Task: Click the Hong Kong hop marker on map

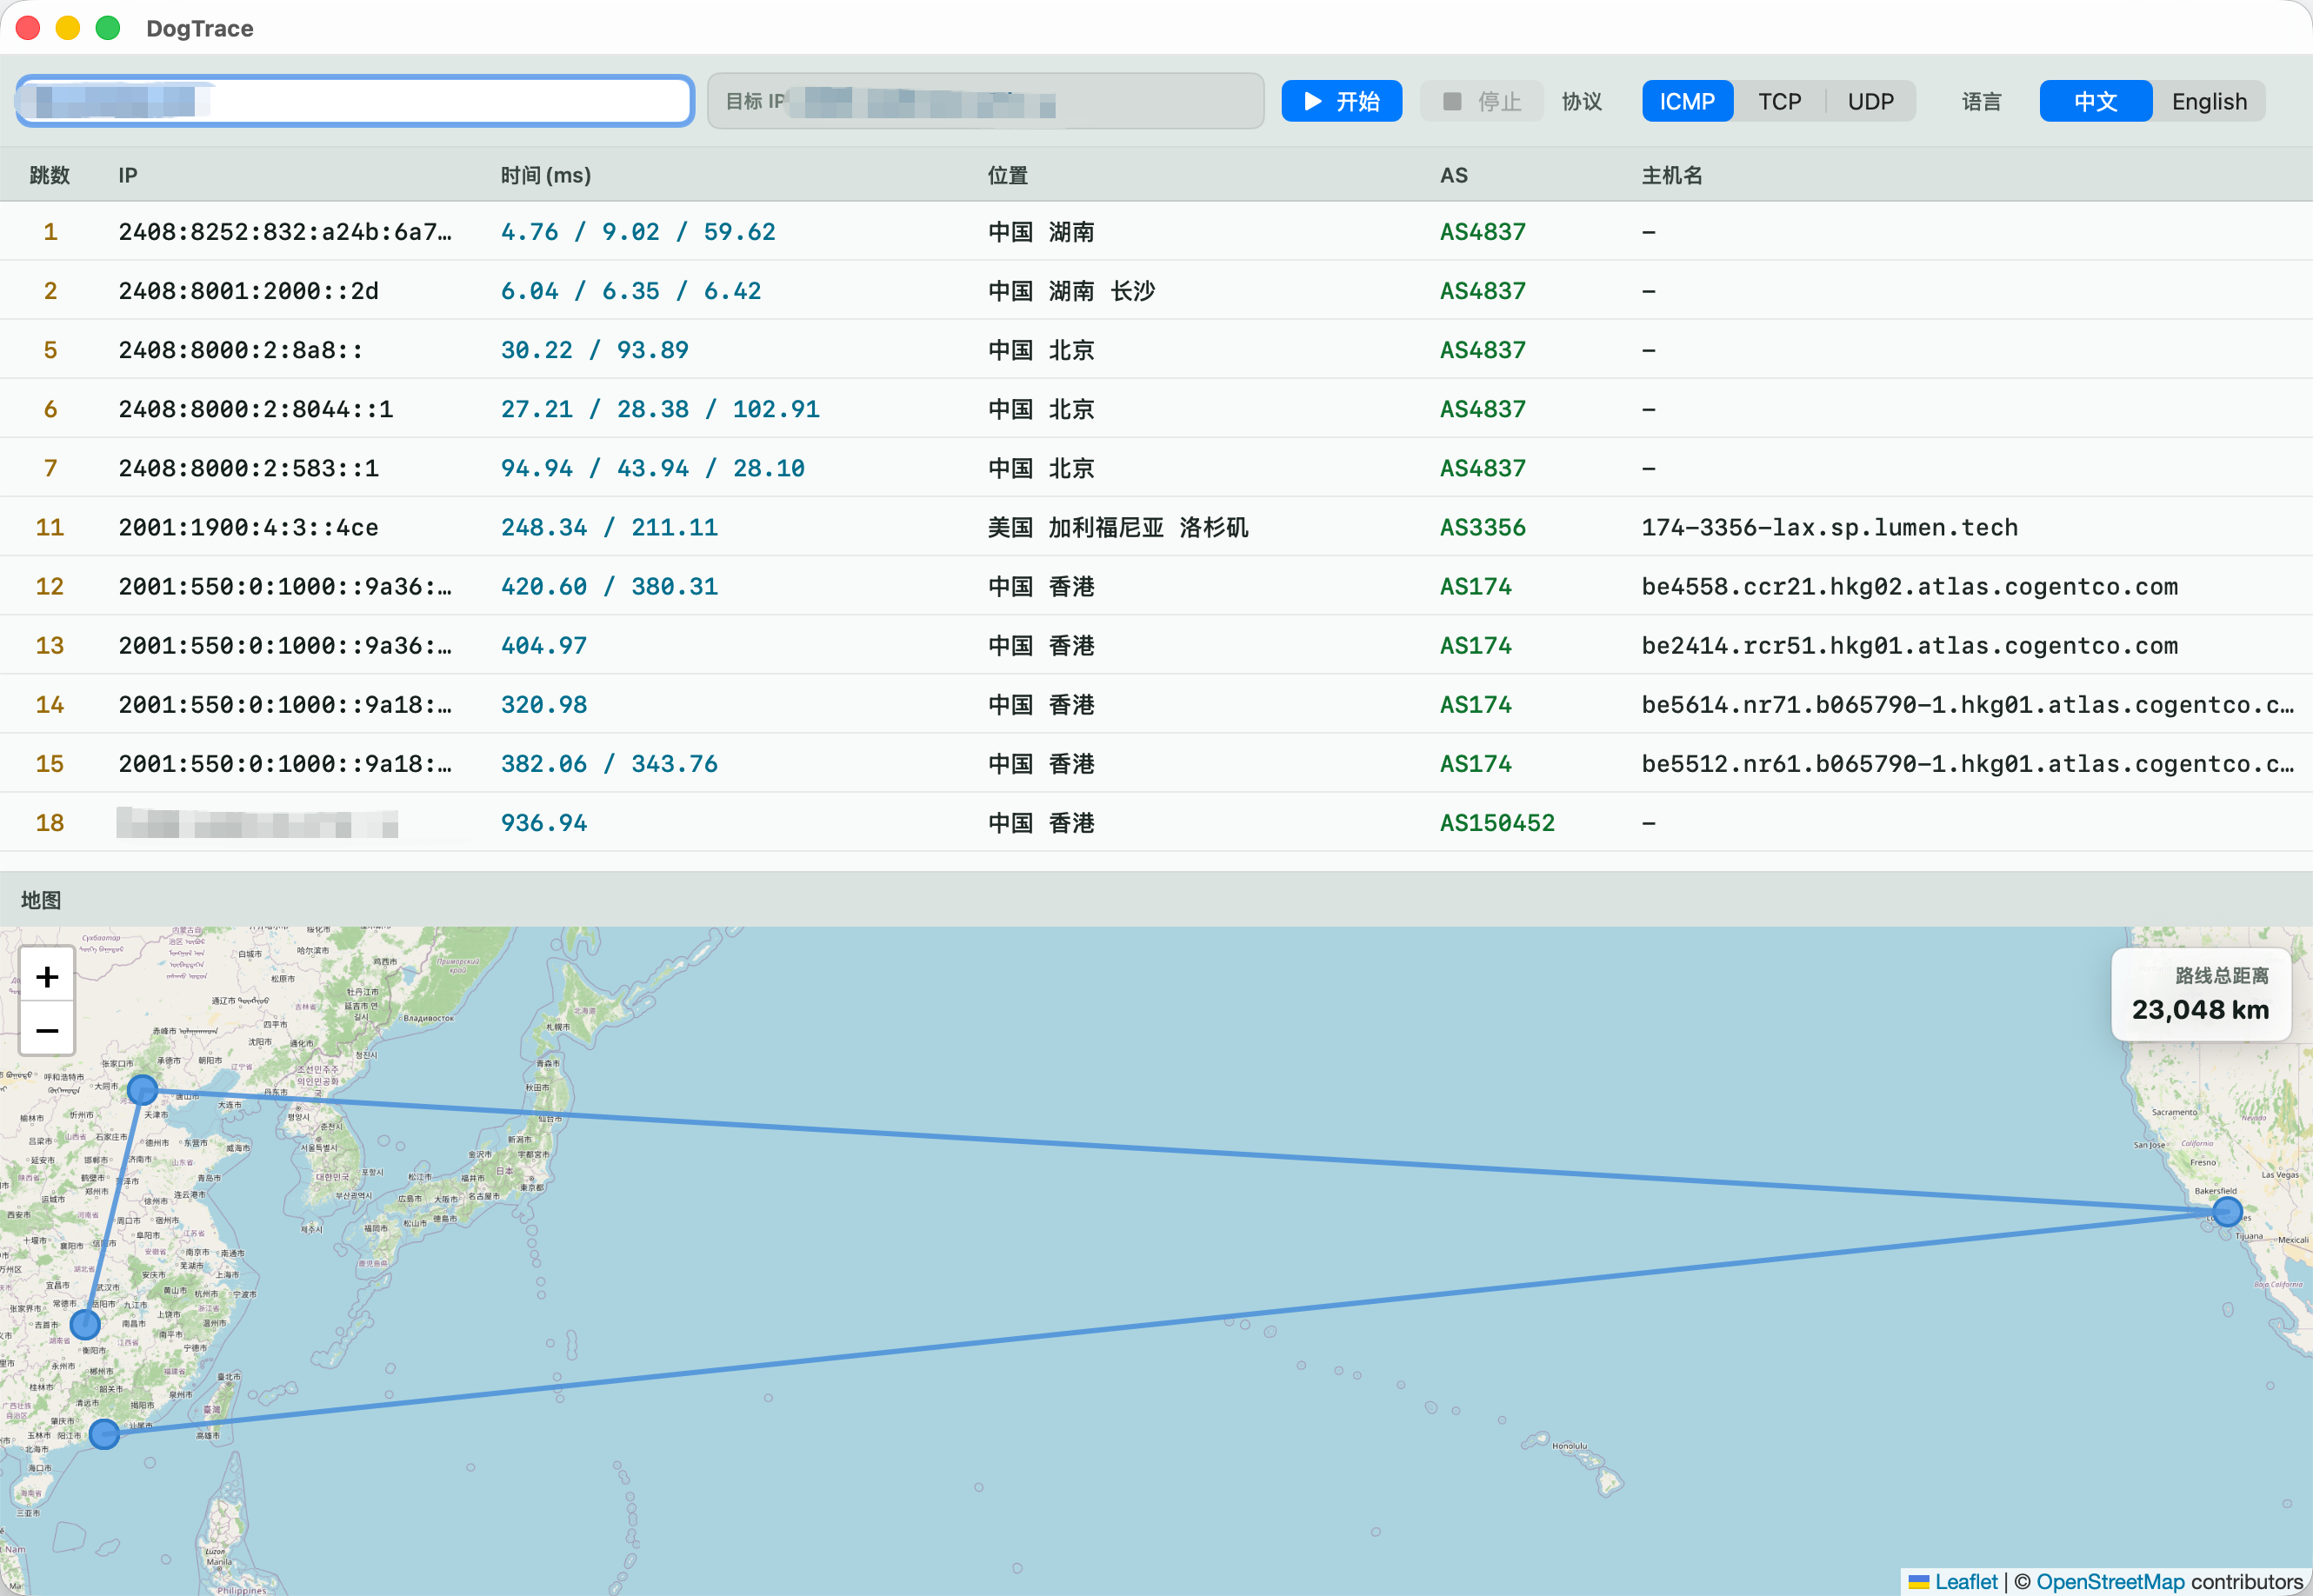Action: [104, 1434]
